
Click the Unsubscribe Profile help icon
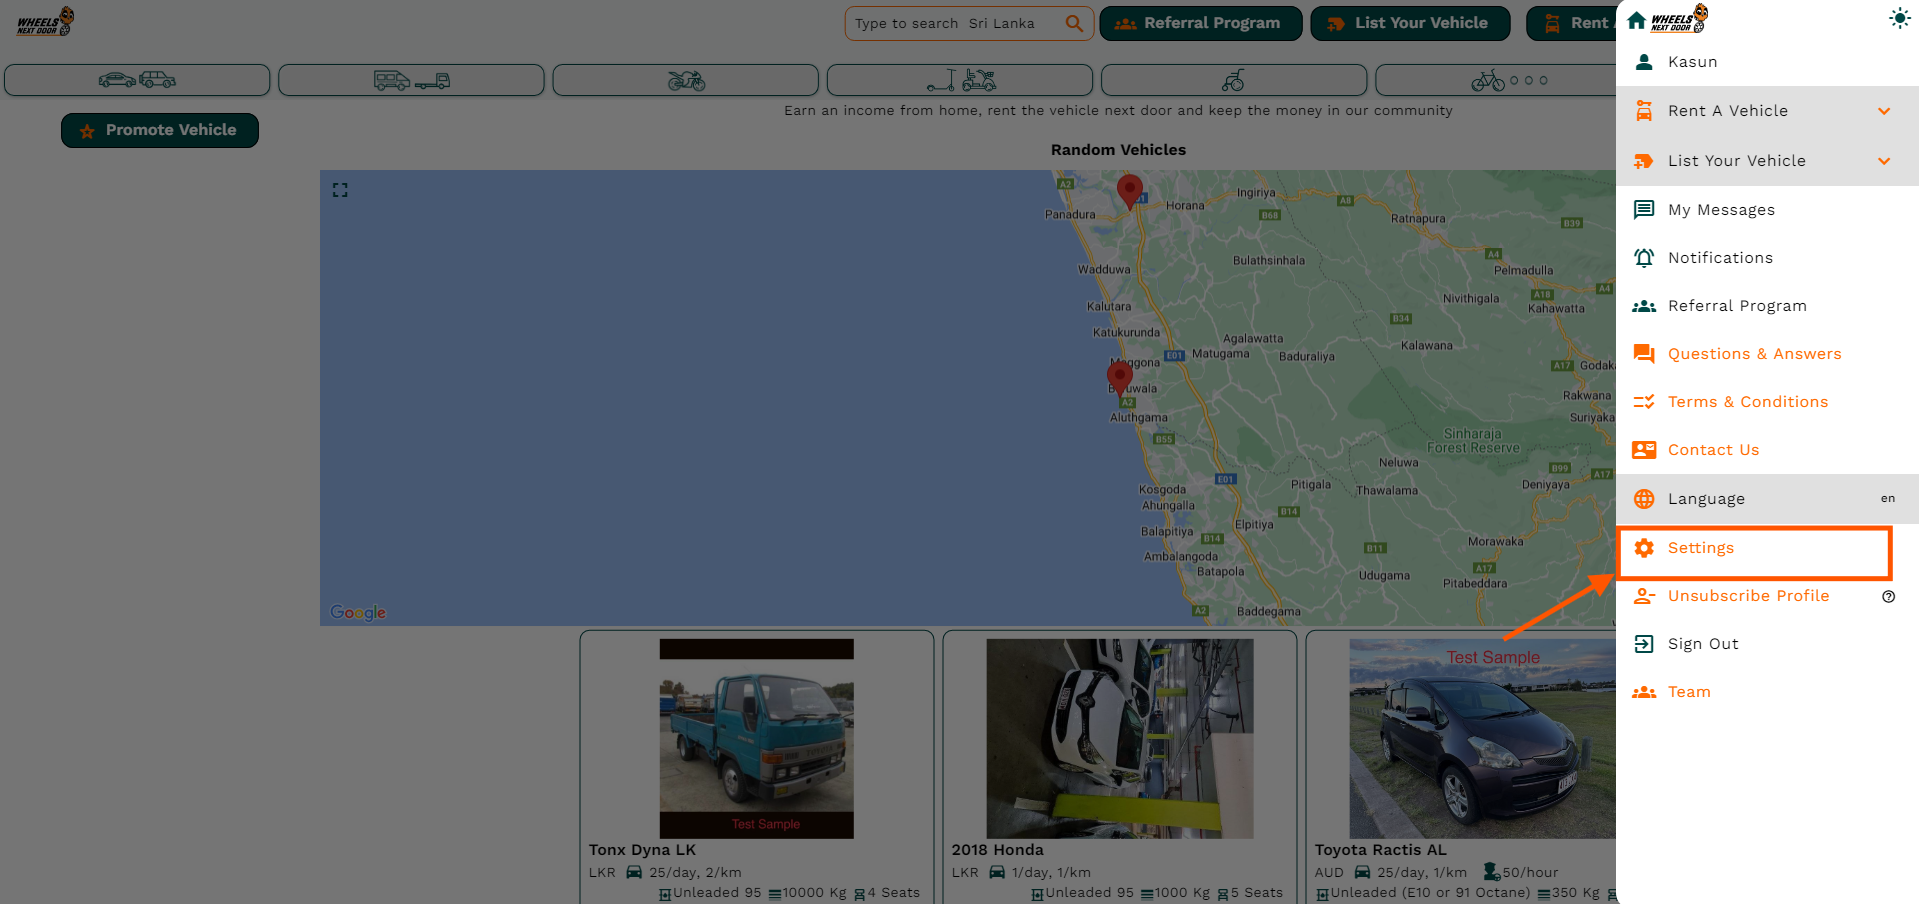coord(1888,597)
